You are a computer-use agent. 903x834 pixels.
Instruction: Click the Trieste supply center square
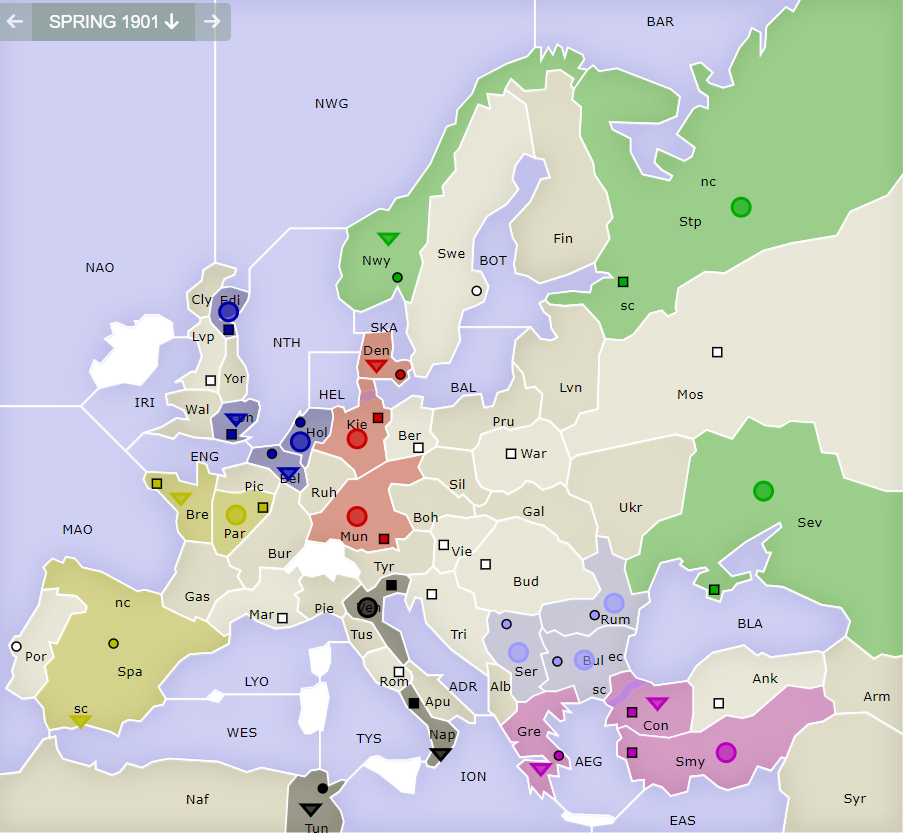click(x=432, y=594)
